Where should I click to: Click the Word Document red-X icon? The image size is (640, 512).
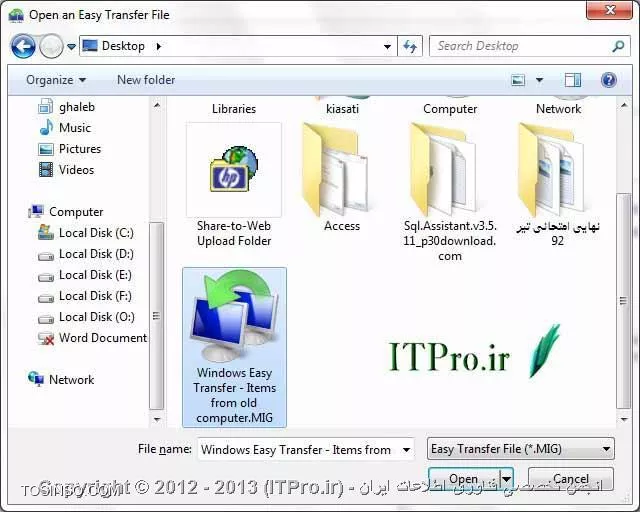coord(46,338)
